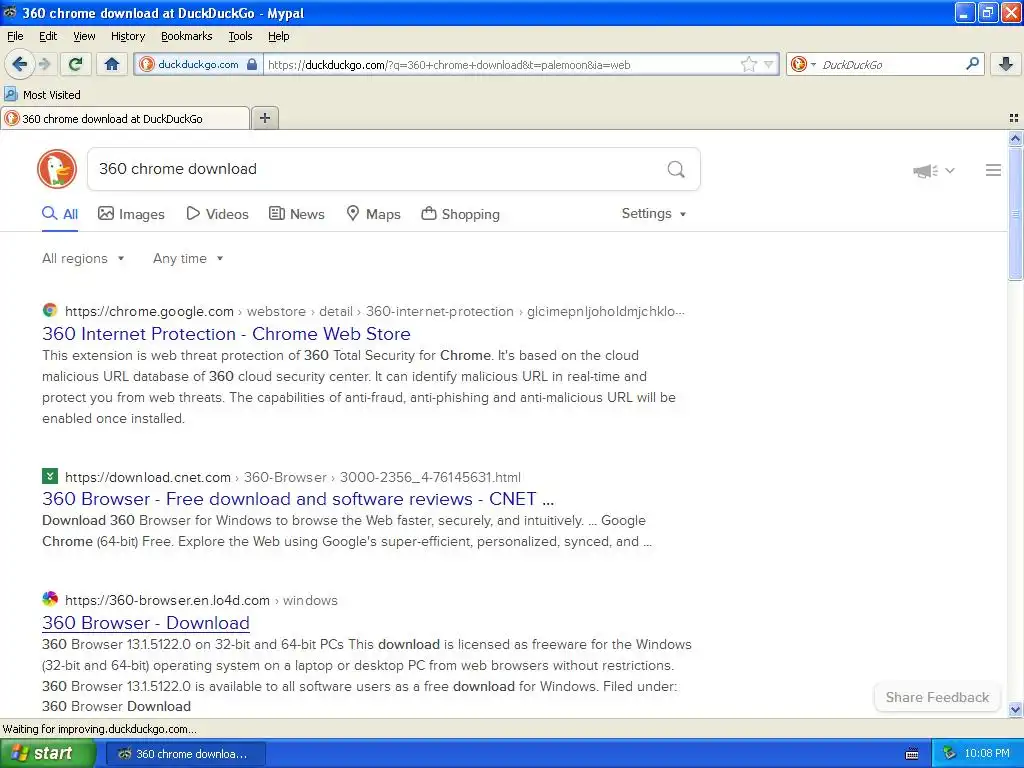Viewport: 1024px width, 768px height.
Task: Switch to the Images results tab
Action: point(131,214)
